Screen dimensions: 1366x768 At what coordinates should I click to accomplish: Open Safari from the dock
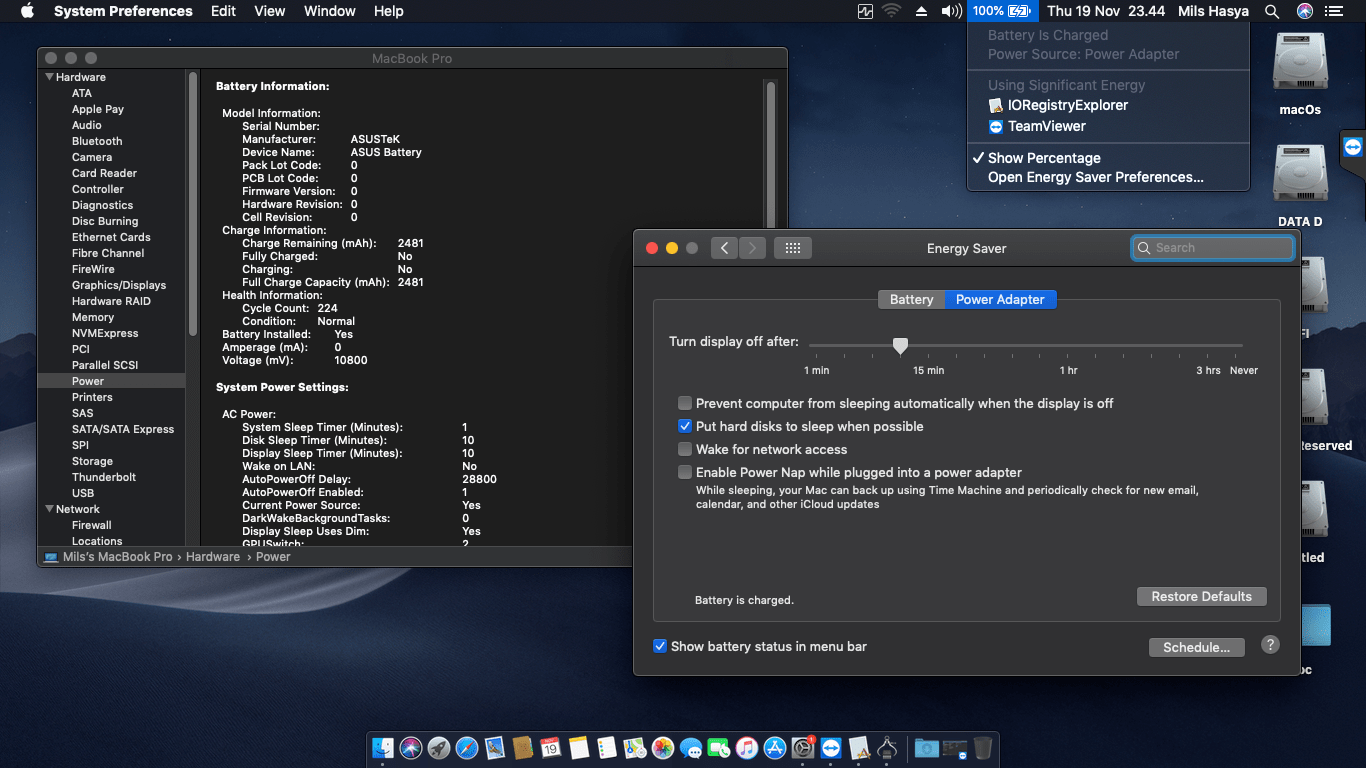pyautogui.click(x=467, y=747)
